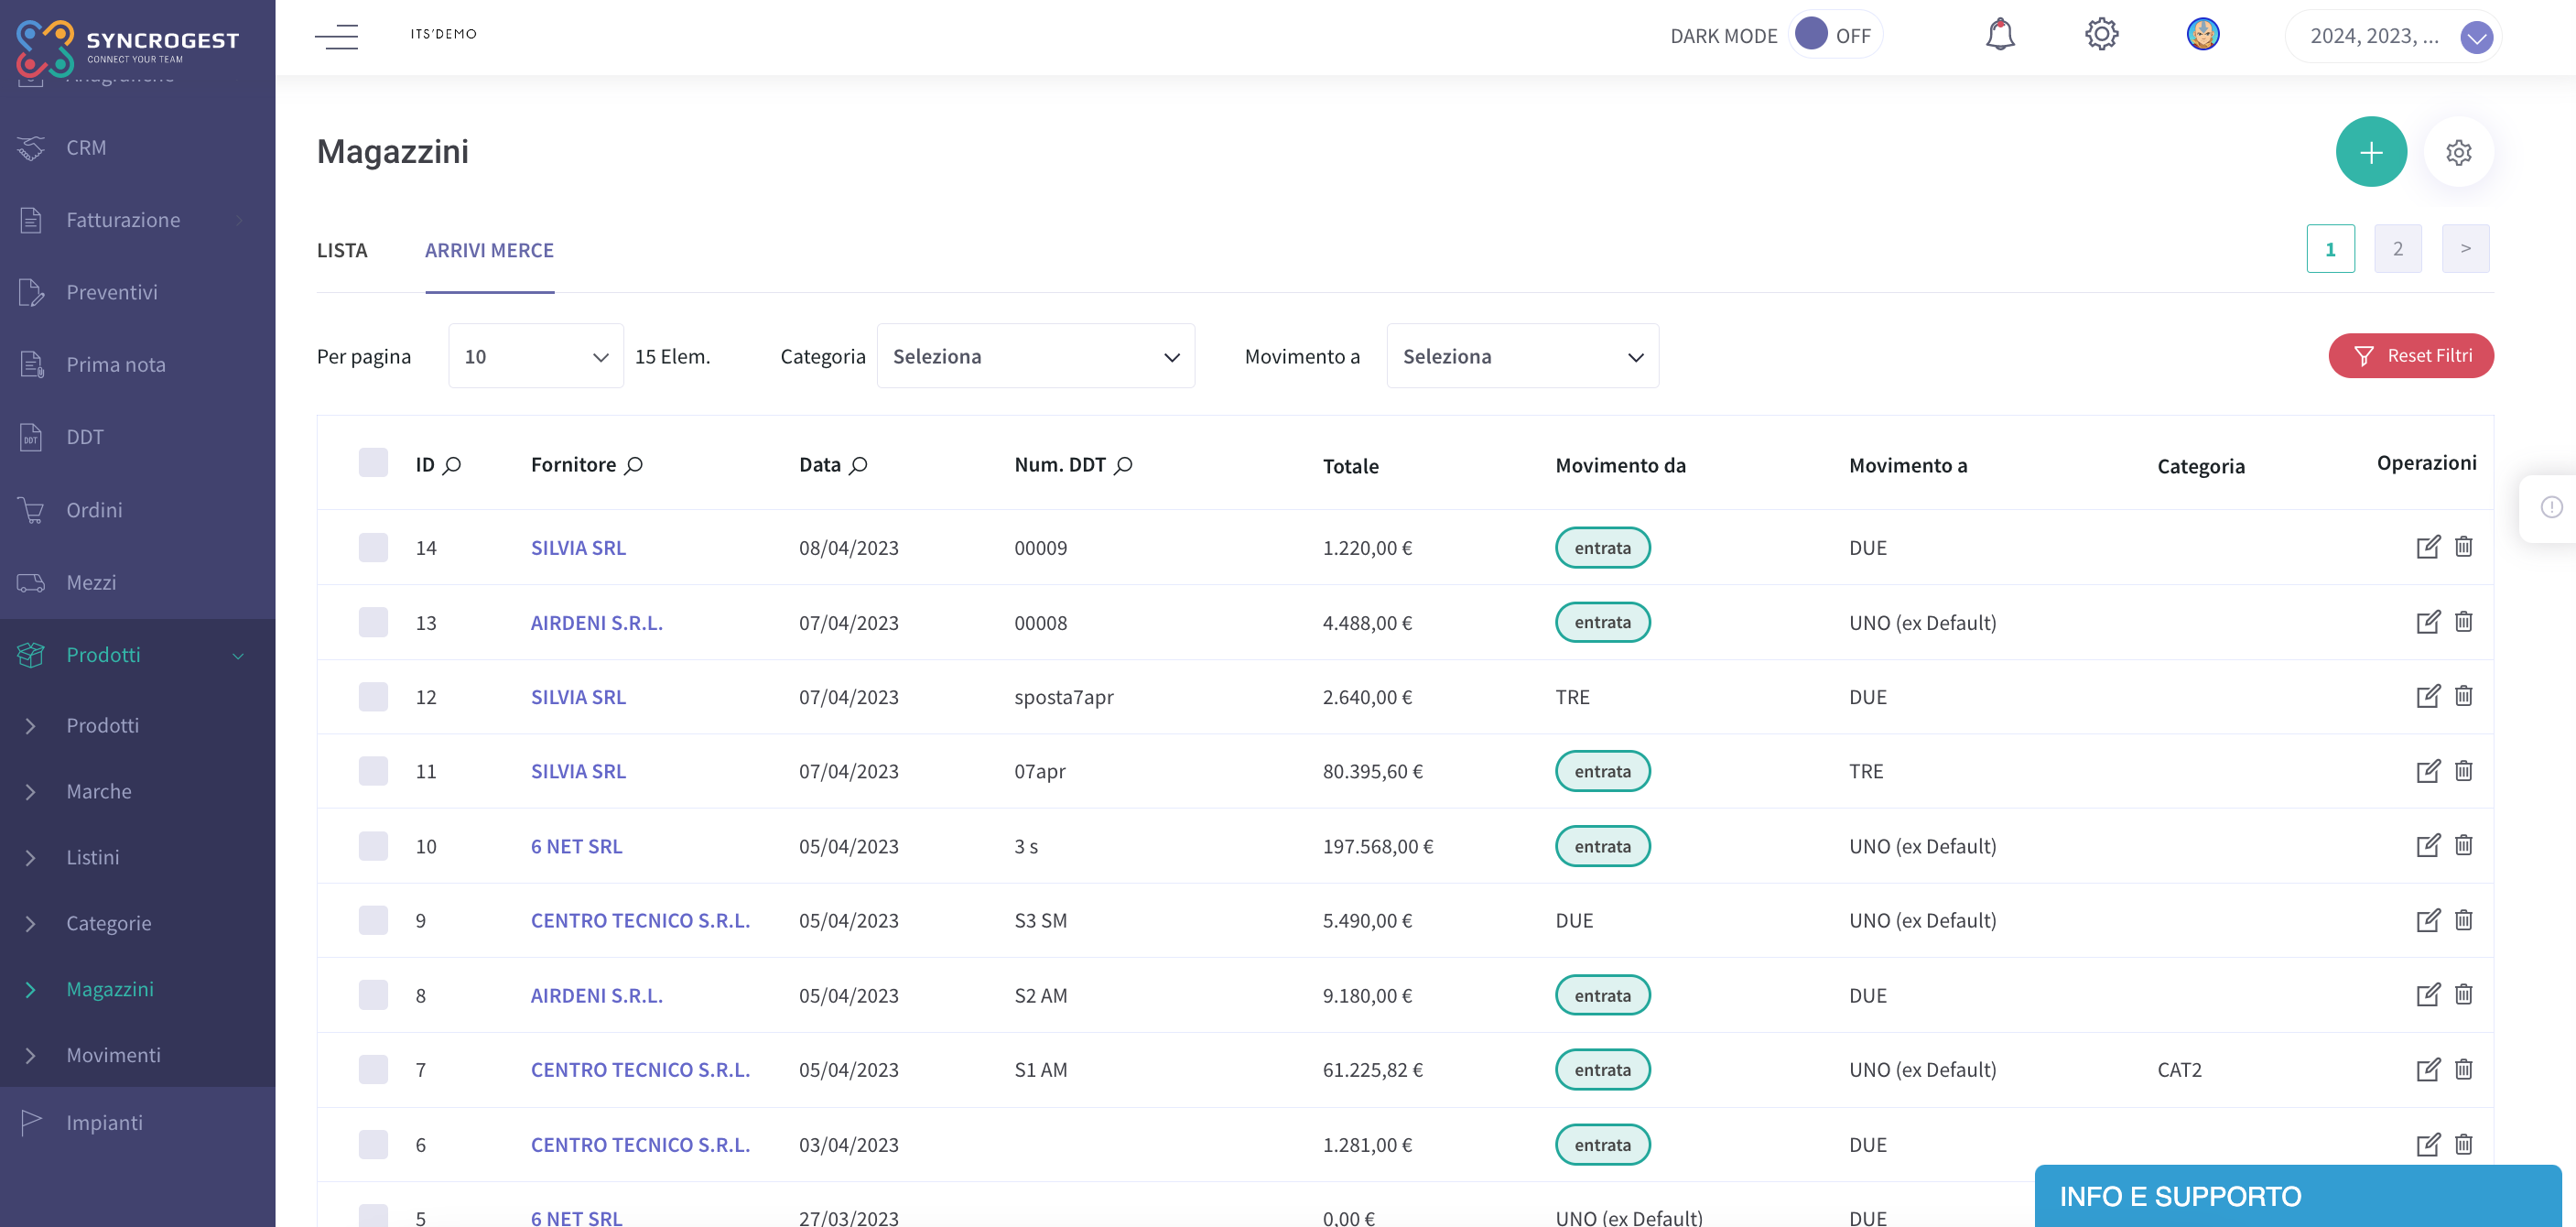Click the SyncroGest logo
This screenshot has height=1227, width=2576.
tap(127, 46)
